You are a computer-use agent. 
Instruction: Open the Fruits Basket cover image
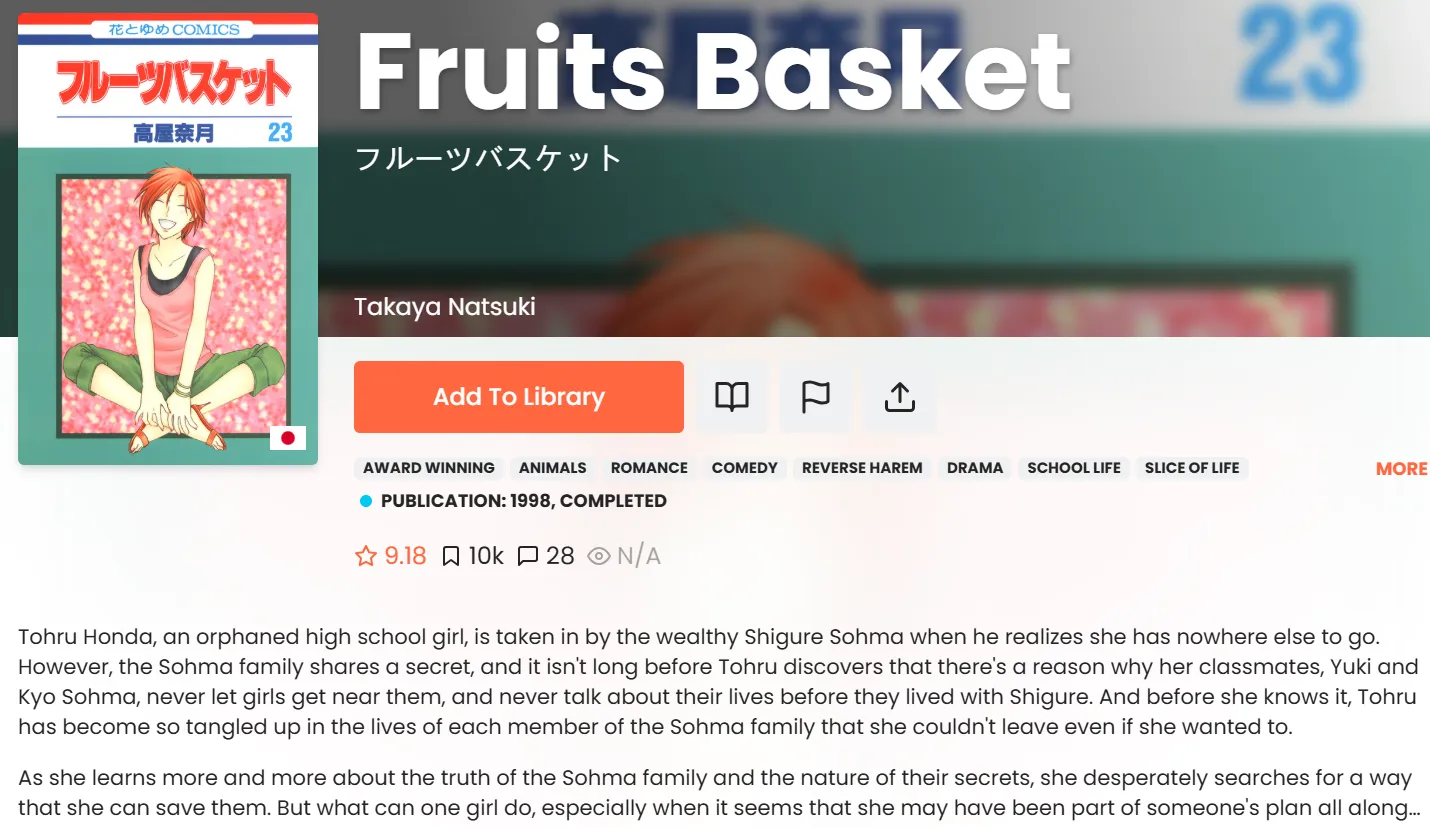(168, 240)
